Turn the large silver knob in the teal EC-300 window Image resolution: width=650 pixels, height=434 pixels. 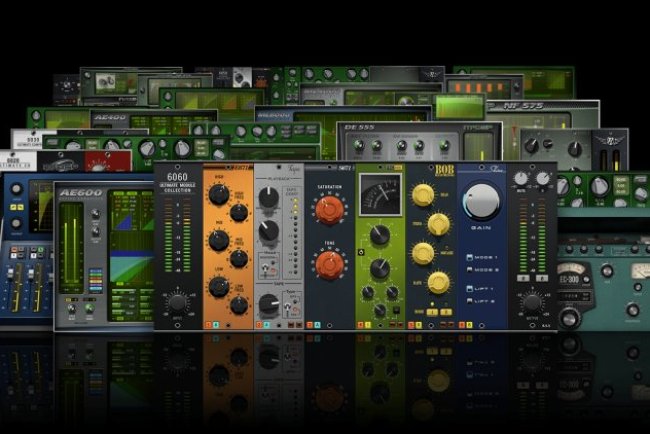click(569, 318)
